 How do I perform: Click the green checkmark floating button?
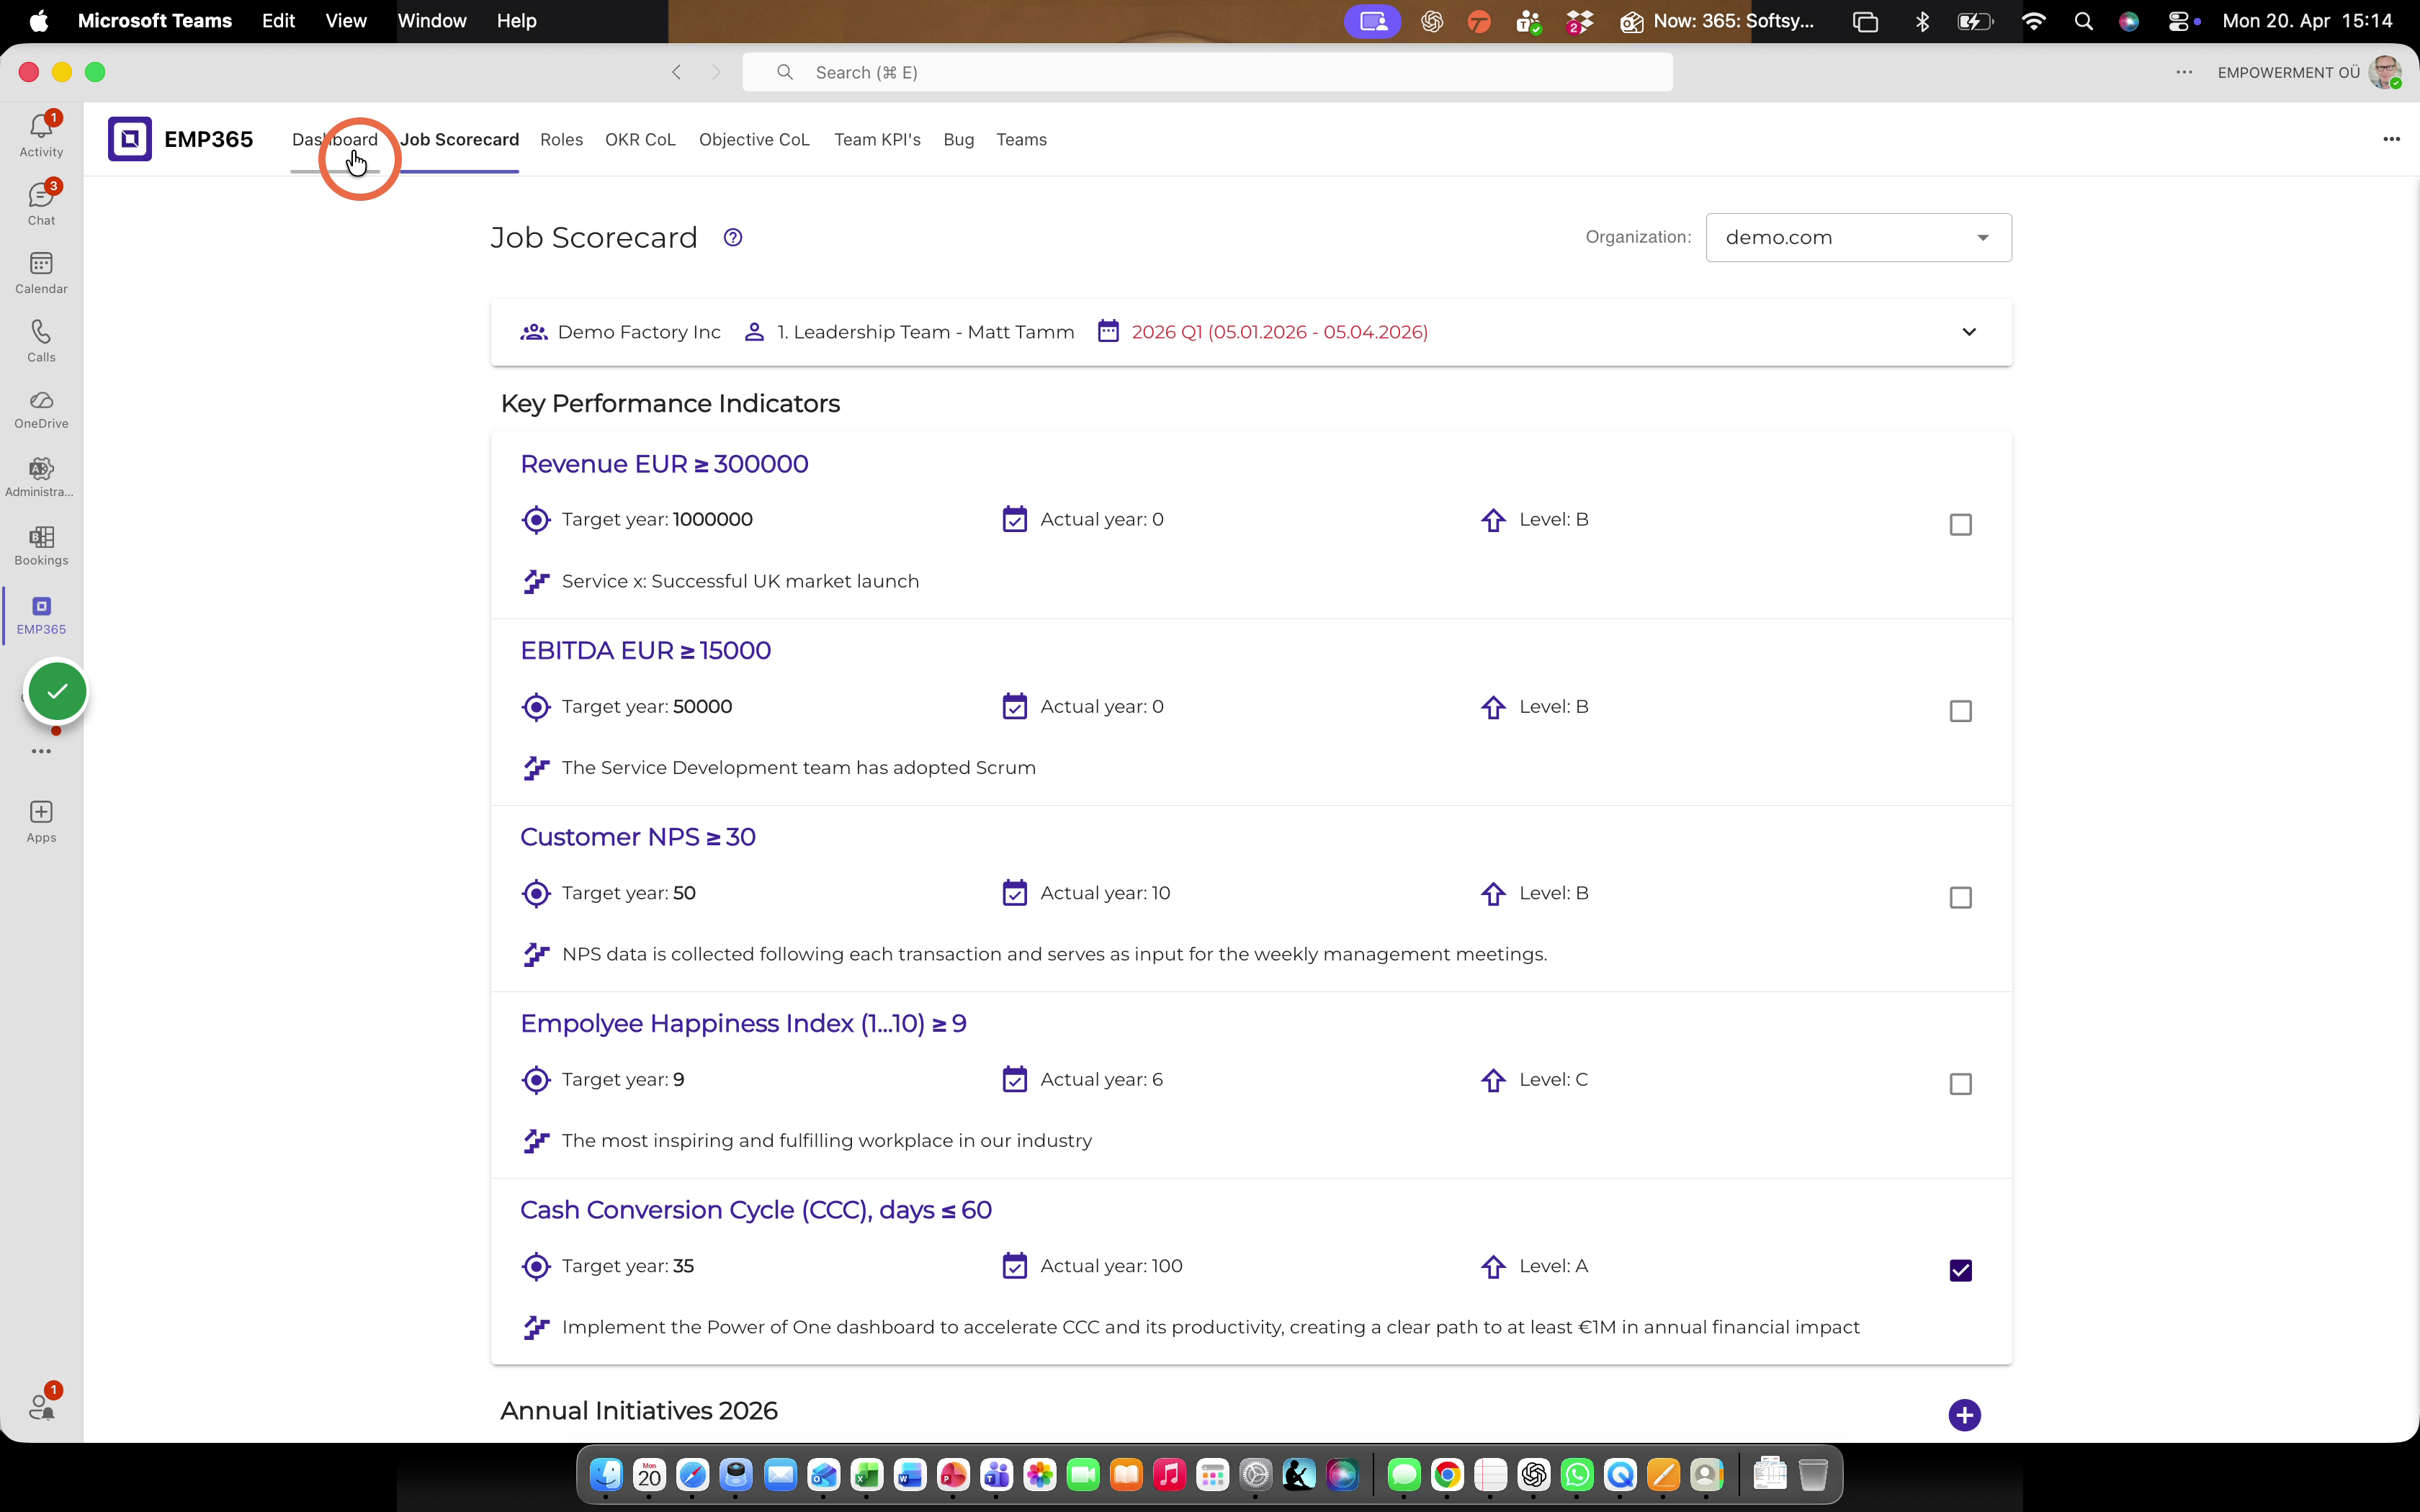(57, 691)
